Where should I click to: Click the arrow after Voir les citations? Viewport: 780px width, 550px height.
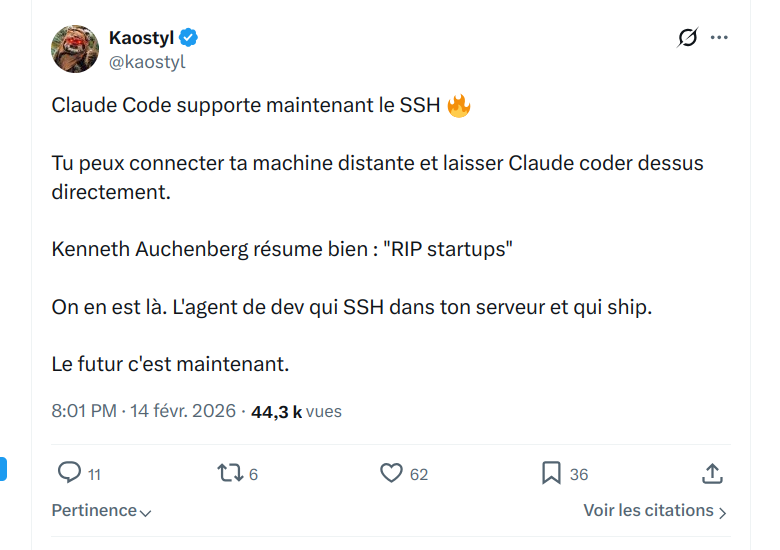pyautogui.click(x=723, y=512)
